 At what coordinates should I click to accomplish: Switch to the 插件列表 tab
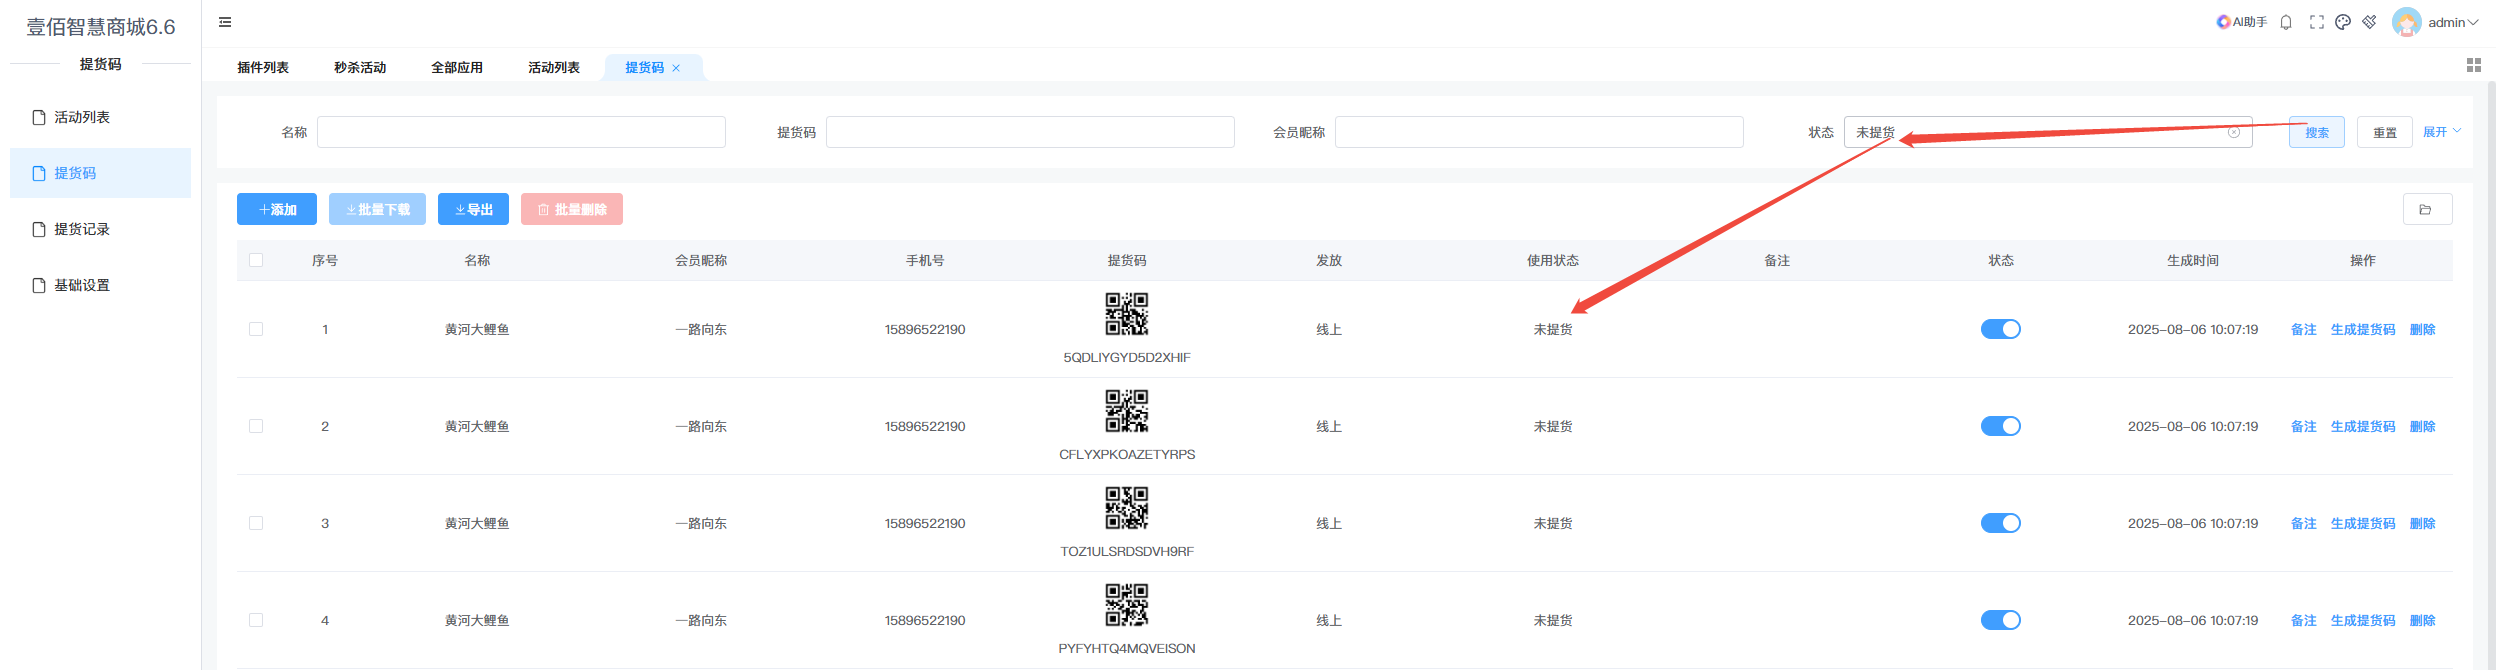coord(263,67)
